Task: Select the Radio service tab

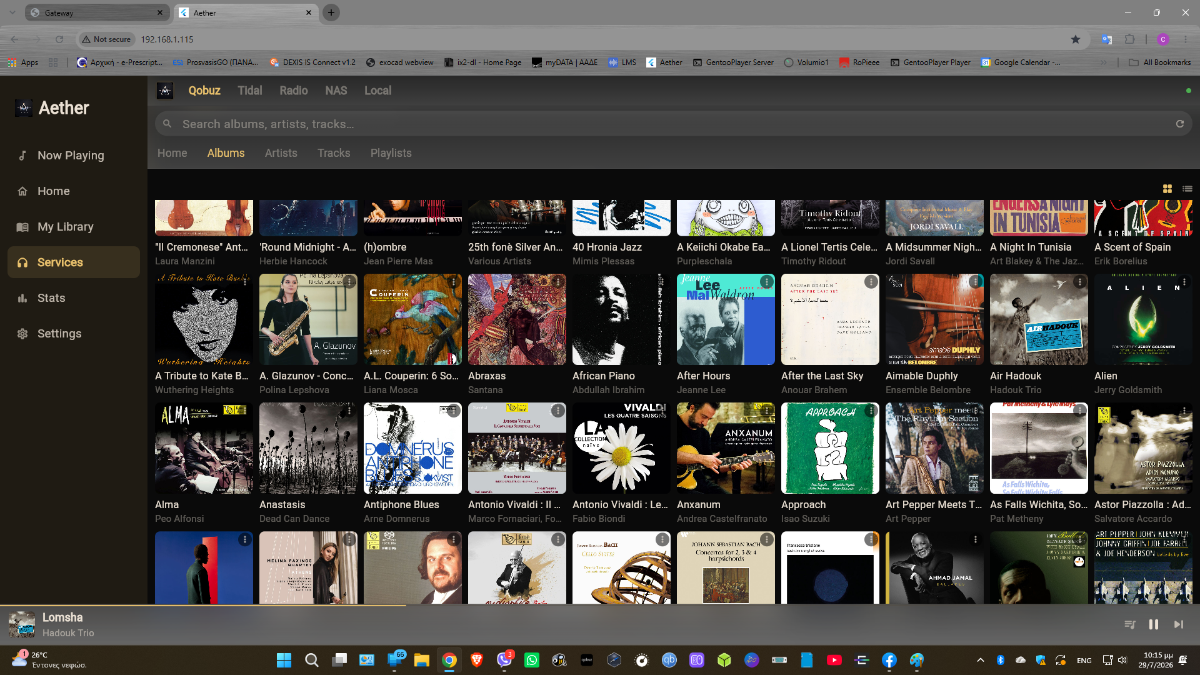Action: pos(293,90)
